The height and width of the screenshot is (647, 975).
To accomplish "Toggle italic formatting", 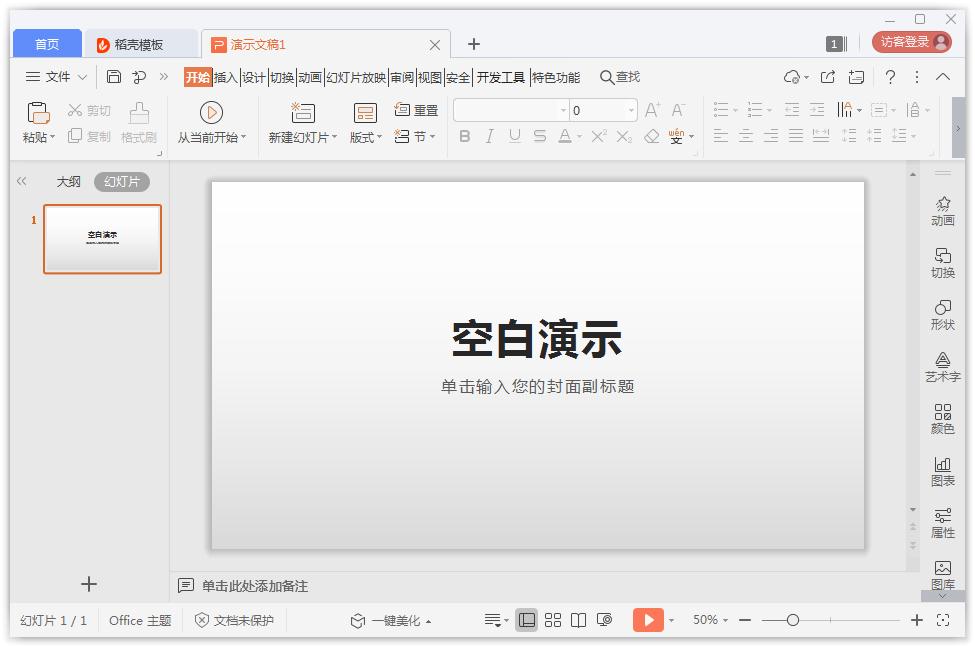I will [x=488, y=136].
